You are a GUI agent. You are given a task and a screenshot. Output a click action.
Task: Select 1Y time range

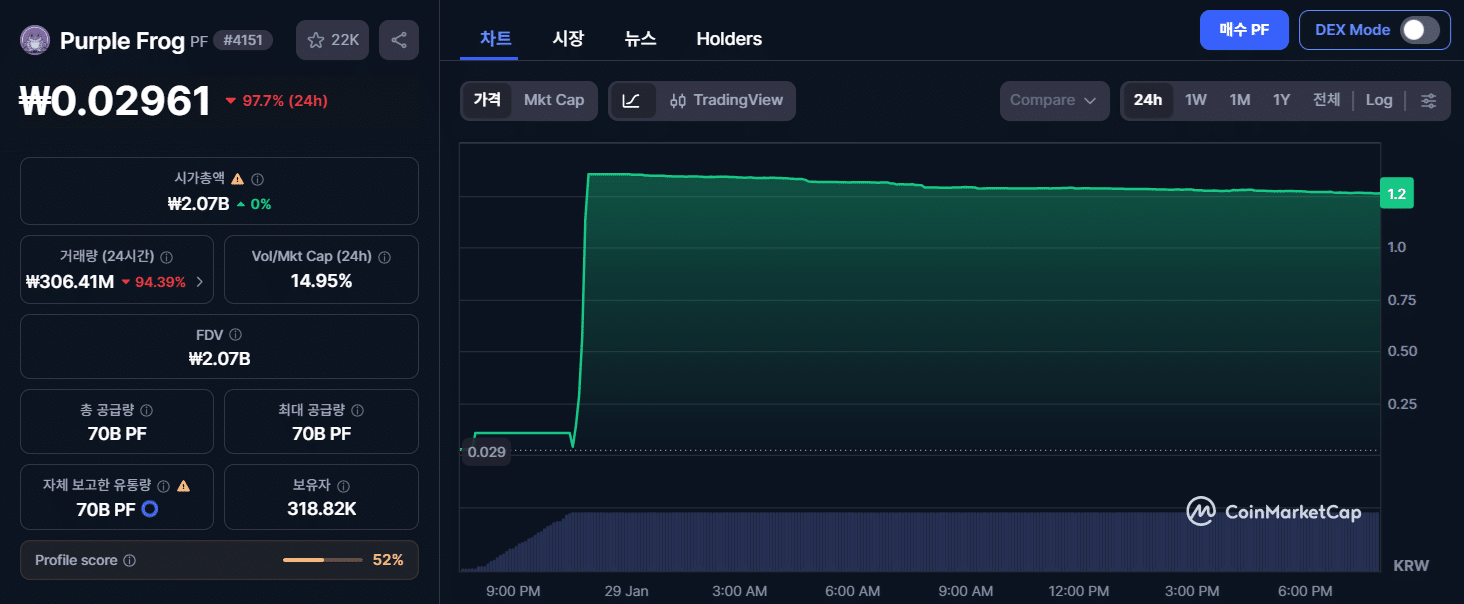1282,100
